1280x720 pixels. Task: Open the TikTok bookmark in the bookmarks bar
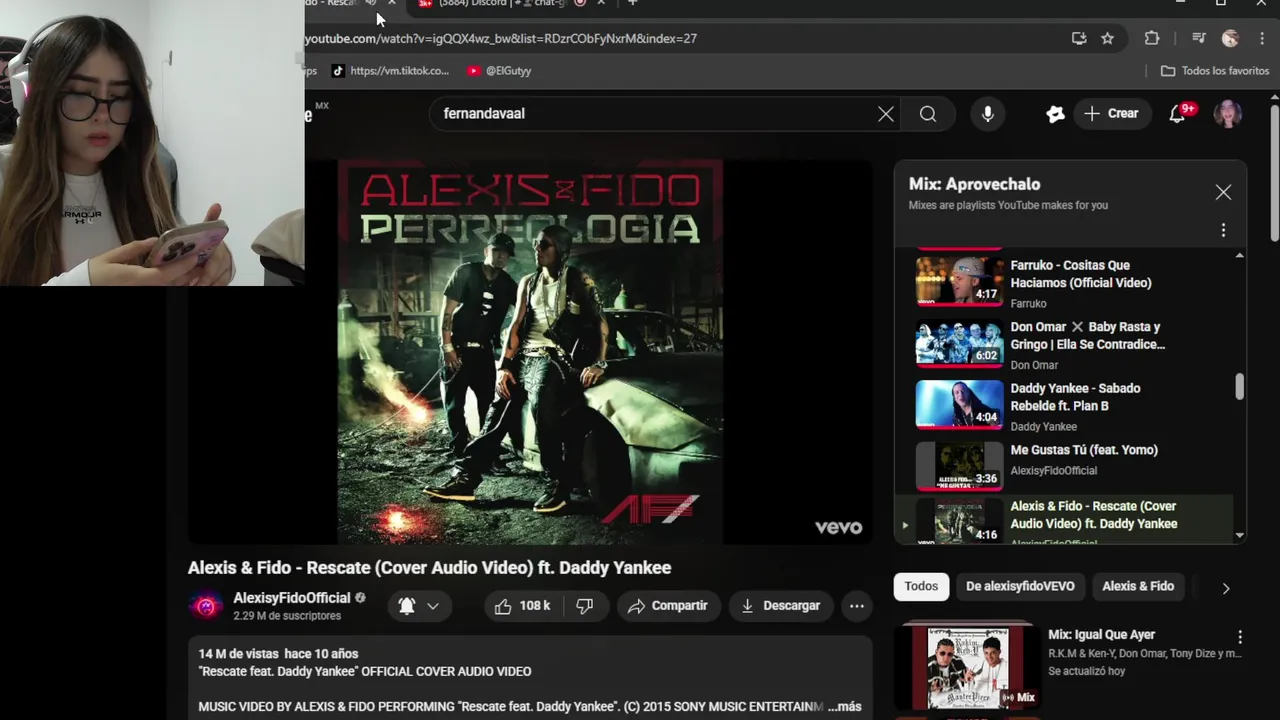click(391, 71)
